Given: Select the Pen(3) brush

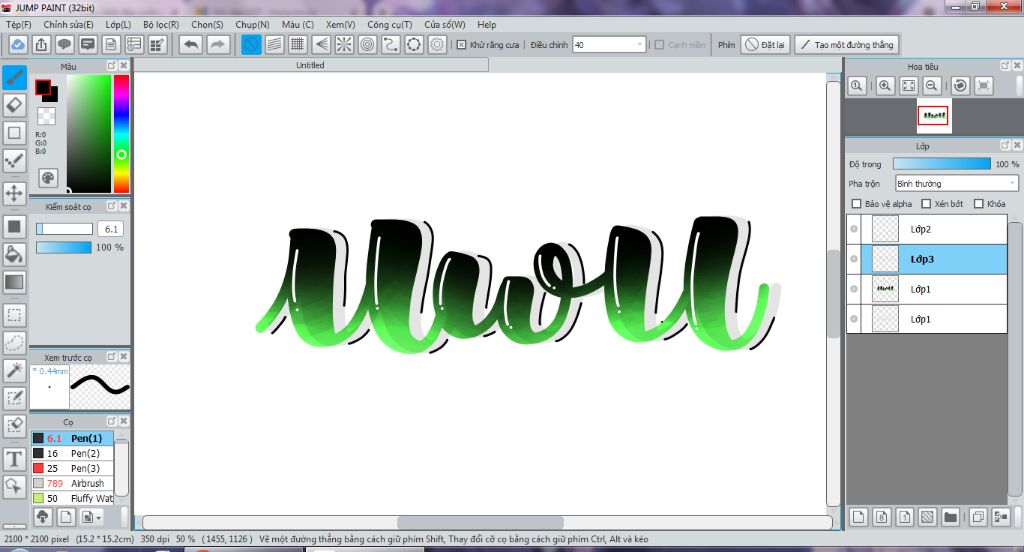Looking at the screenshot, I should pyautogui.click(x=72, y=468).
